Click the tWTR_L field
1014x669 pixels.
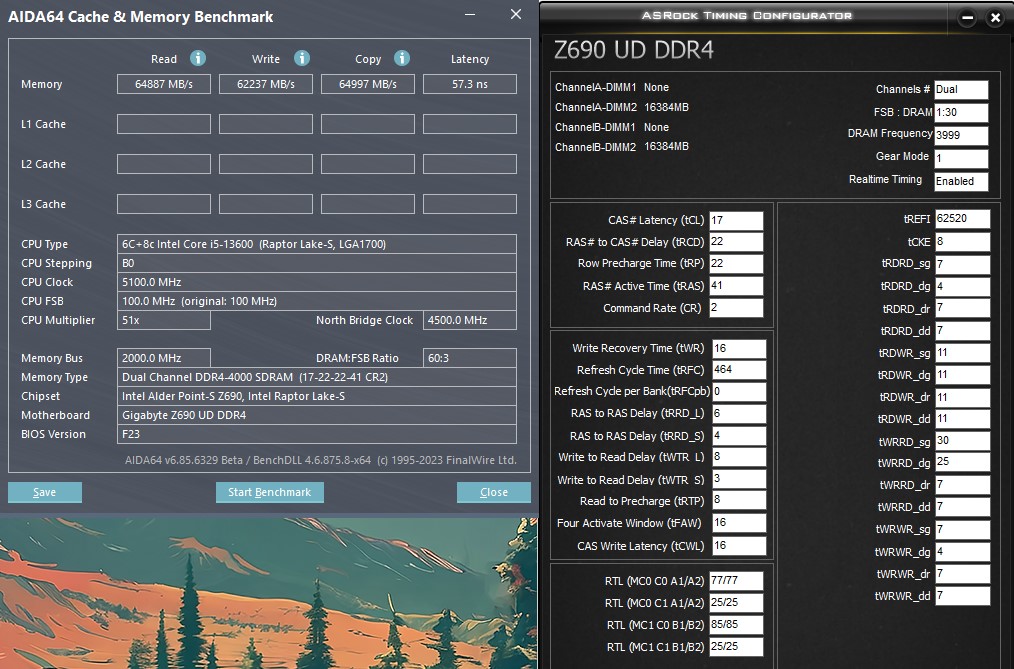[739, 457]
